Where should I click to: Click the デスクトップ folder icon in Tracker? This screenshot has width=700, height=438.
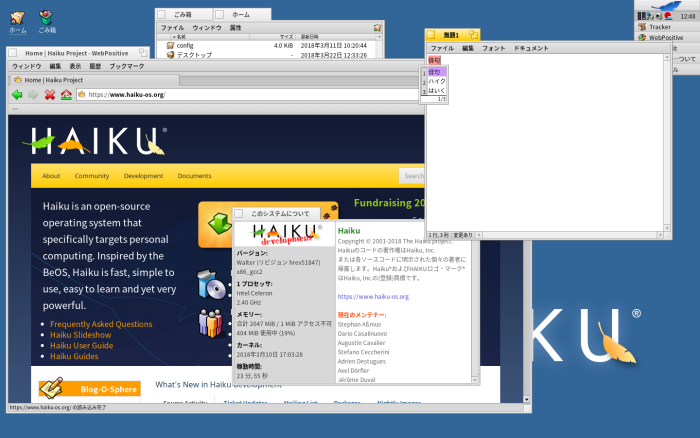(x=170, y=55)
